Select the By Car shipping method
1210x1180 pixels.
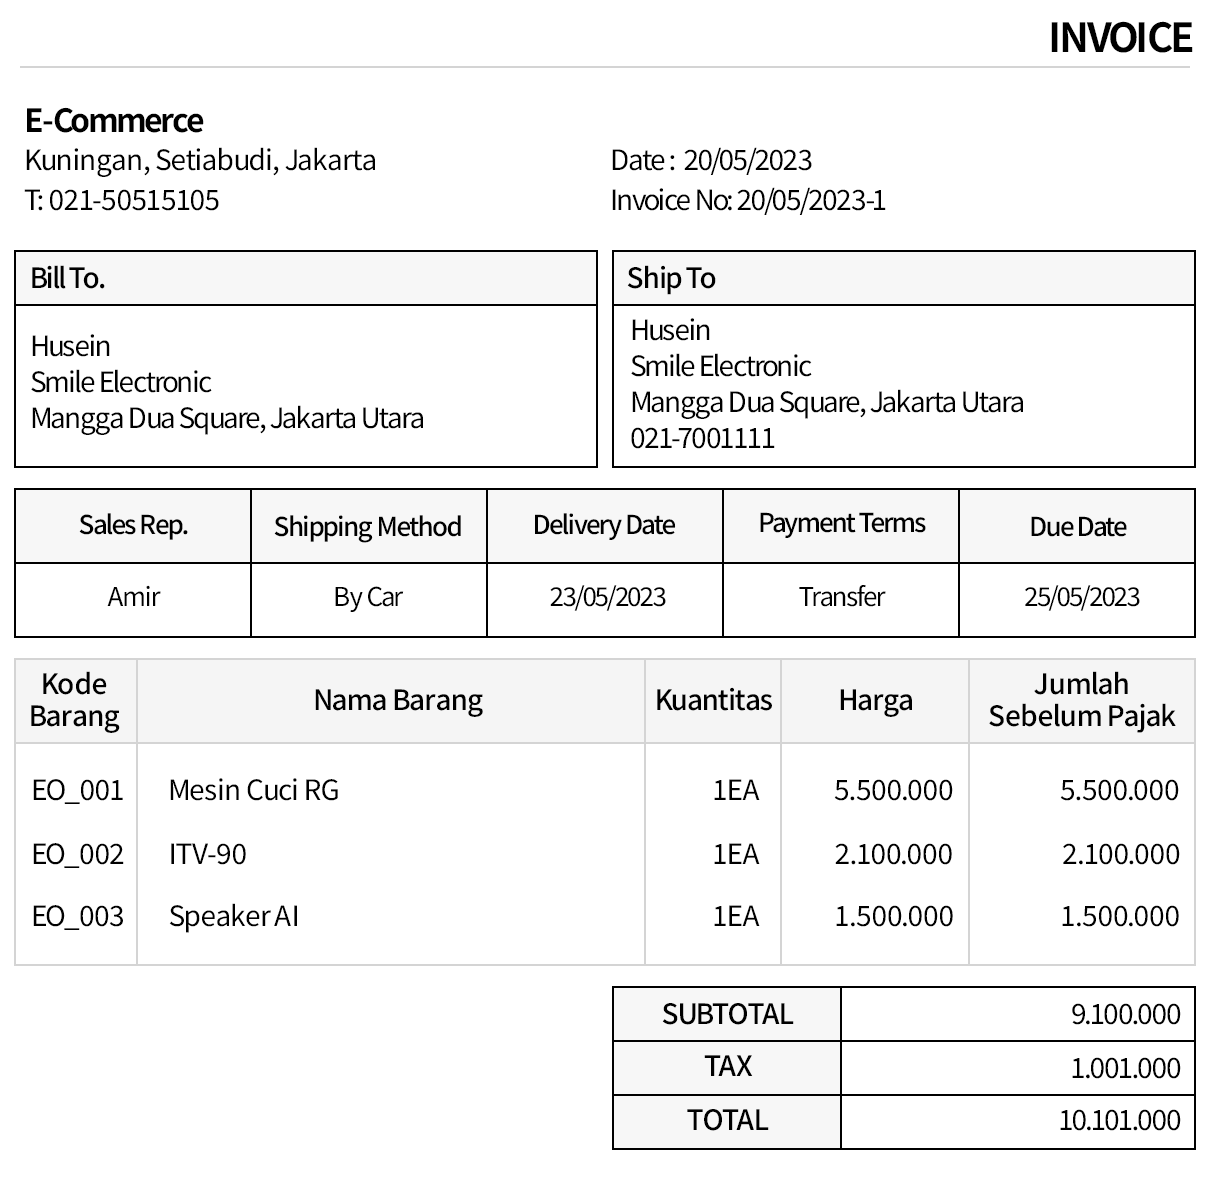click(x=368, y=597)
